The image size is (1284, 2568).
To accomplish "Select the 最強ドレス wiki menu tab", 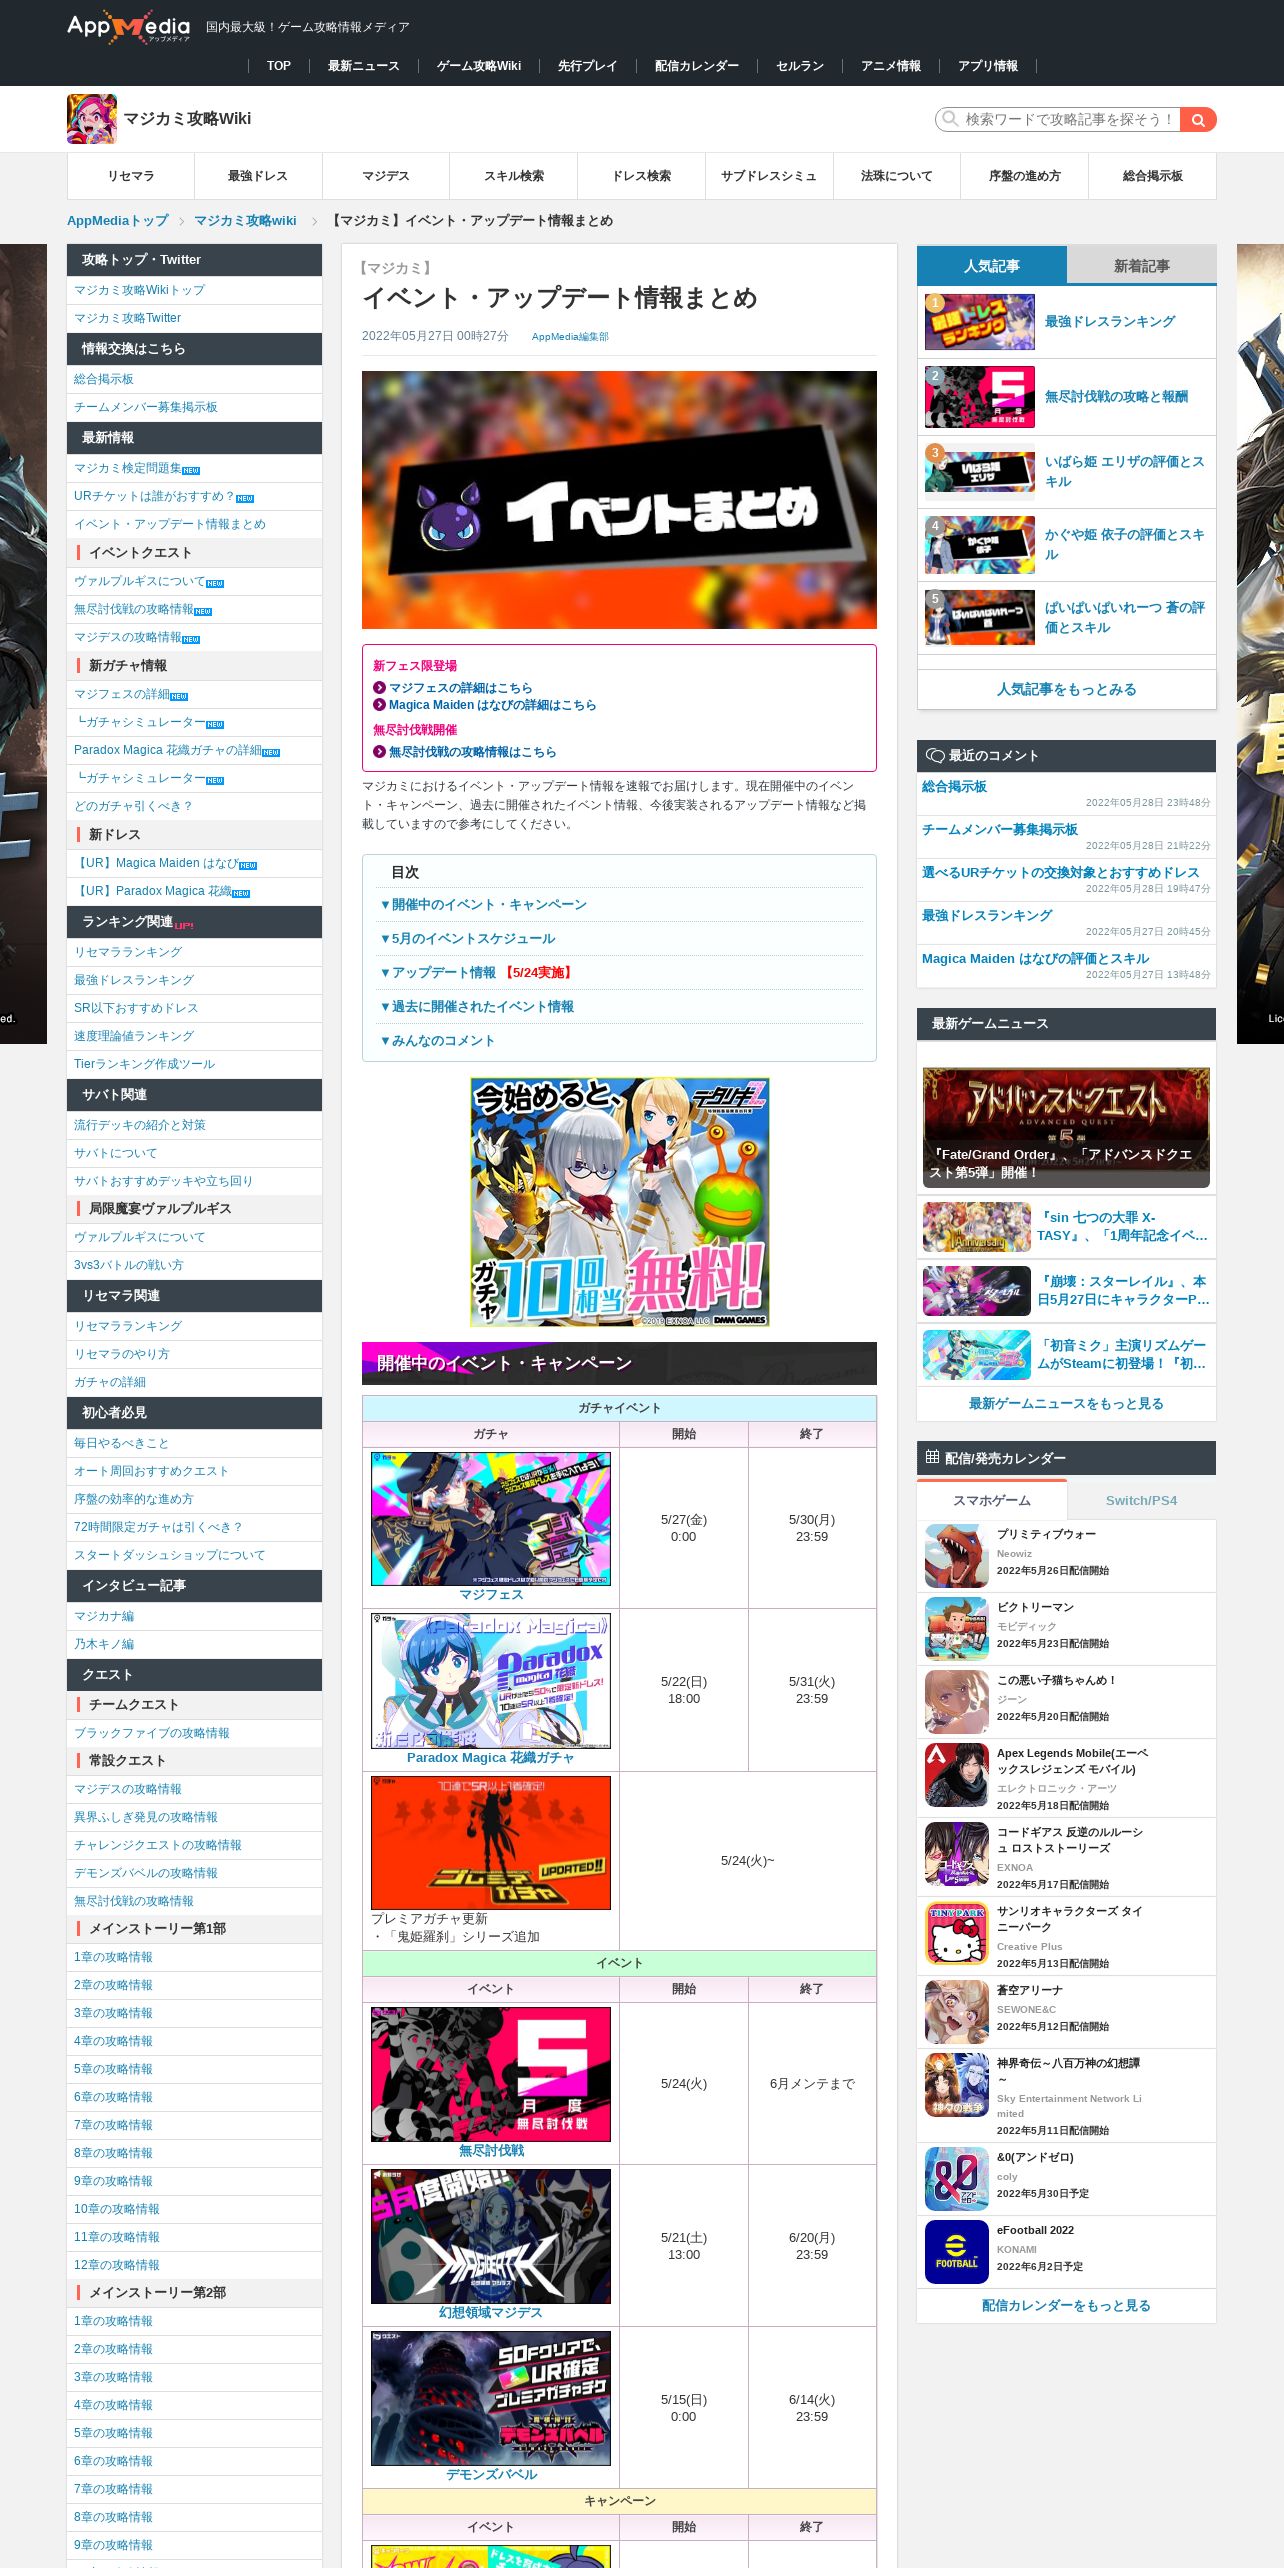I will pyautogui.click(x=258, y=176).
